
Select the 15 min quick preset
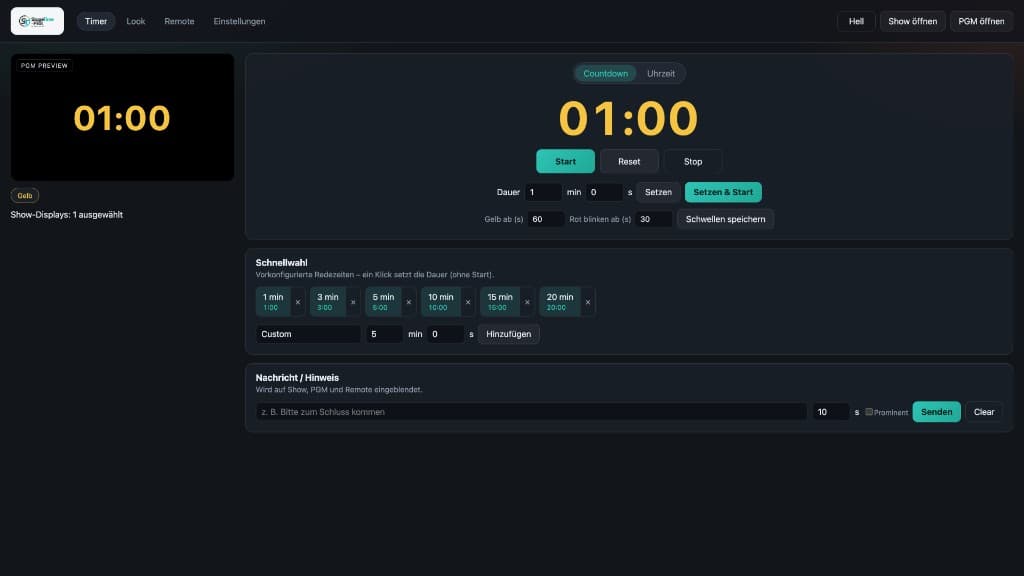(500, 302)
